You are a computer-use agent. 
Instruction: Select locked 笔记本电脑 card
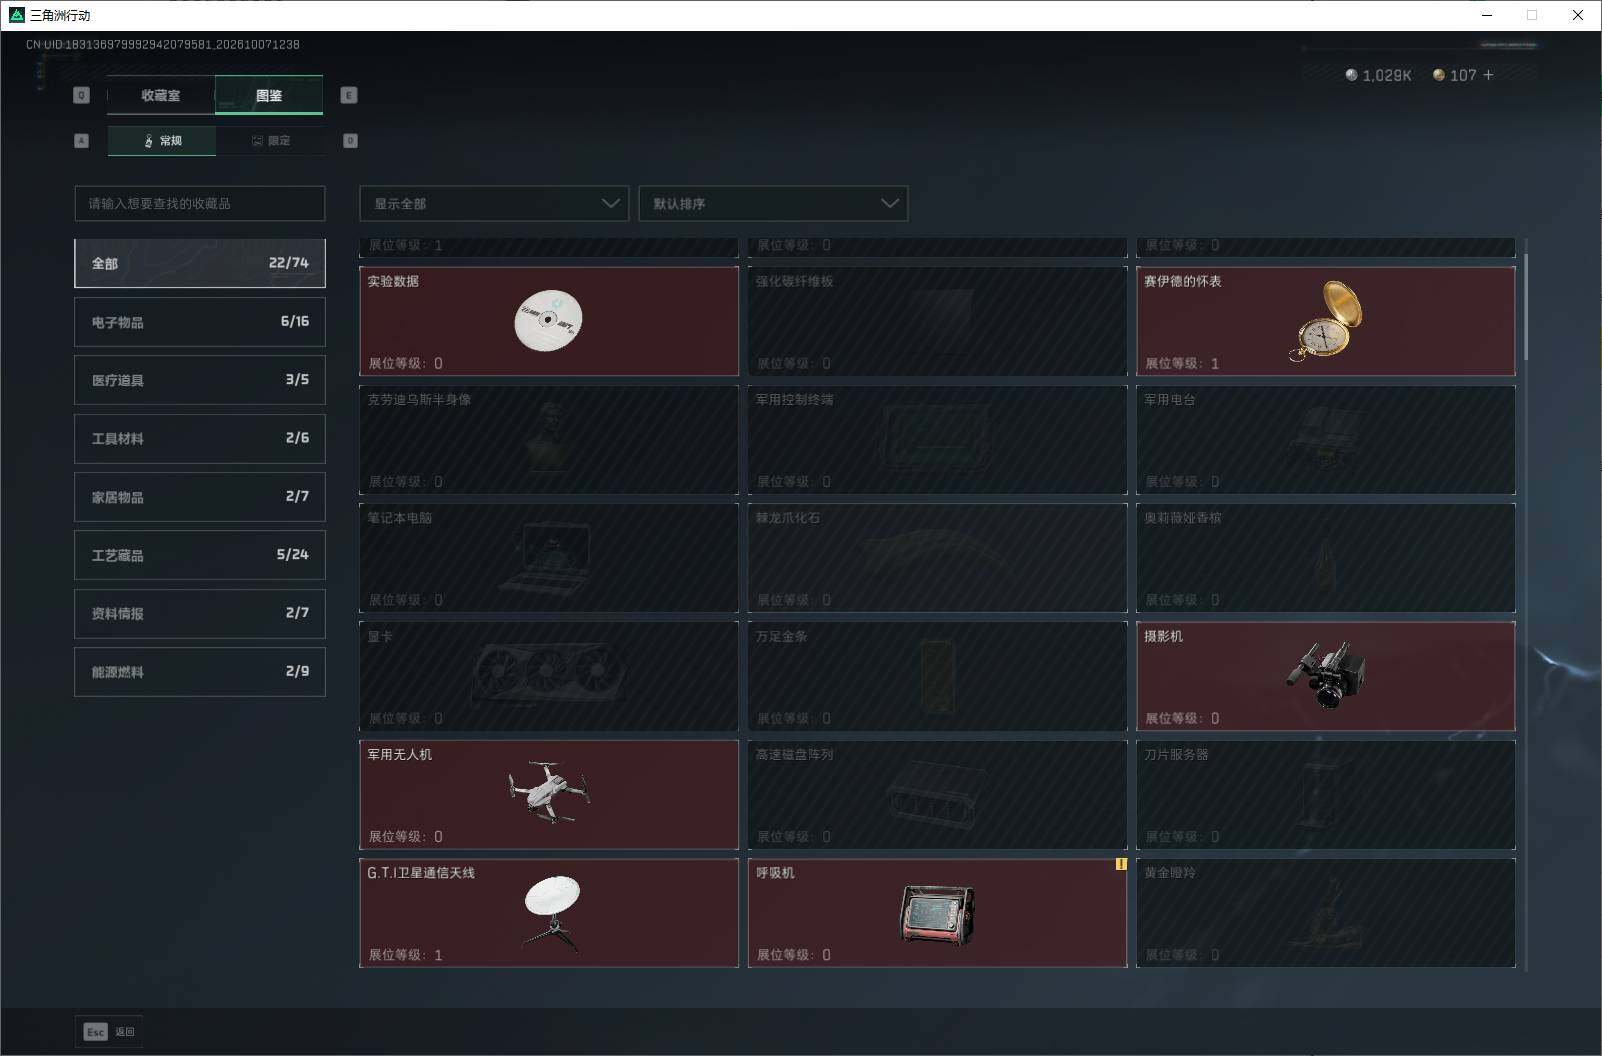[x=549, y=558]
